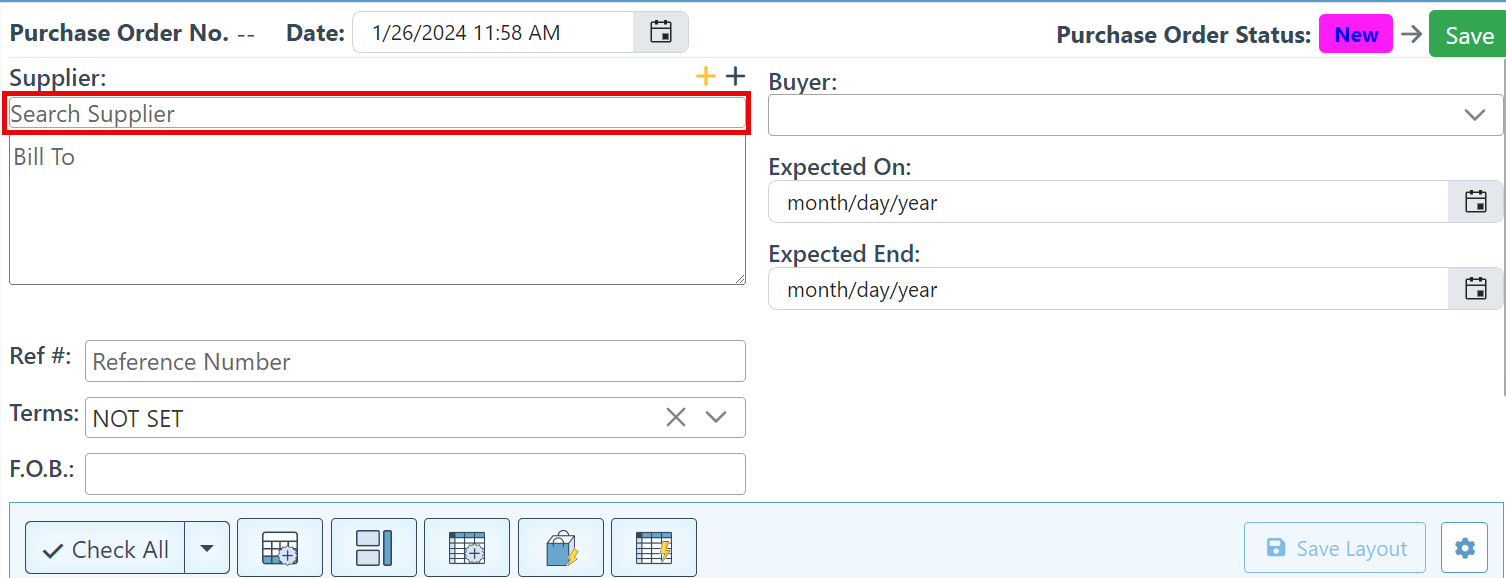Click the shopping bag lightning icon
Image resolution: width=1506 pixels, height=578 pixels.
pyautogui.click(x=561, y=548)
